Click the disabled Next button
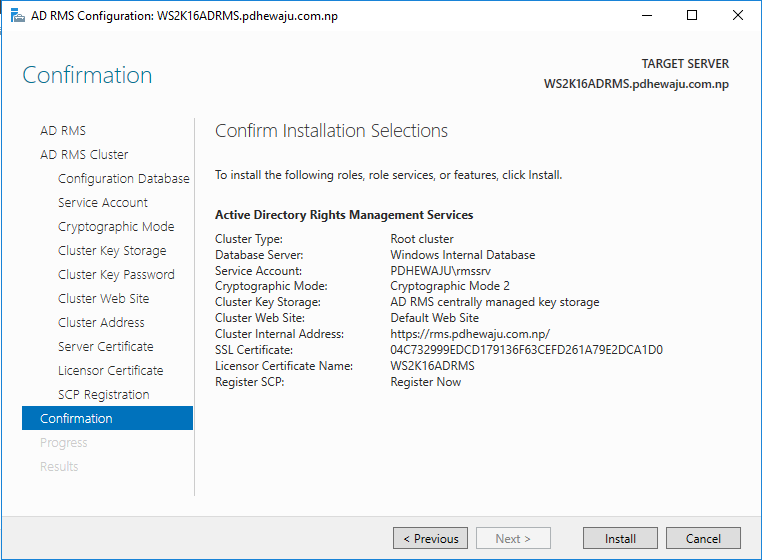This screenshot has height=560, width=762. 513,538
